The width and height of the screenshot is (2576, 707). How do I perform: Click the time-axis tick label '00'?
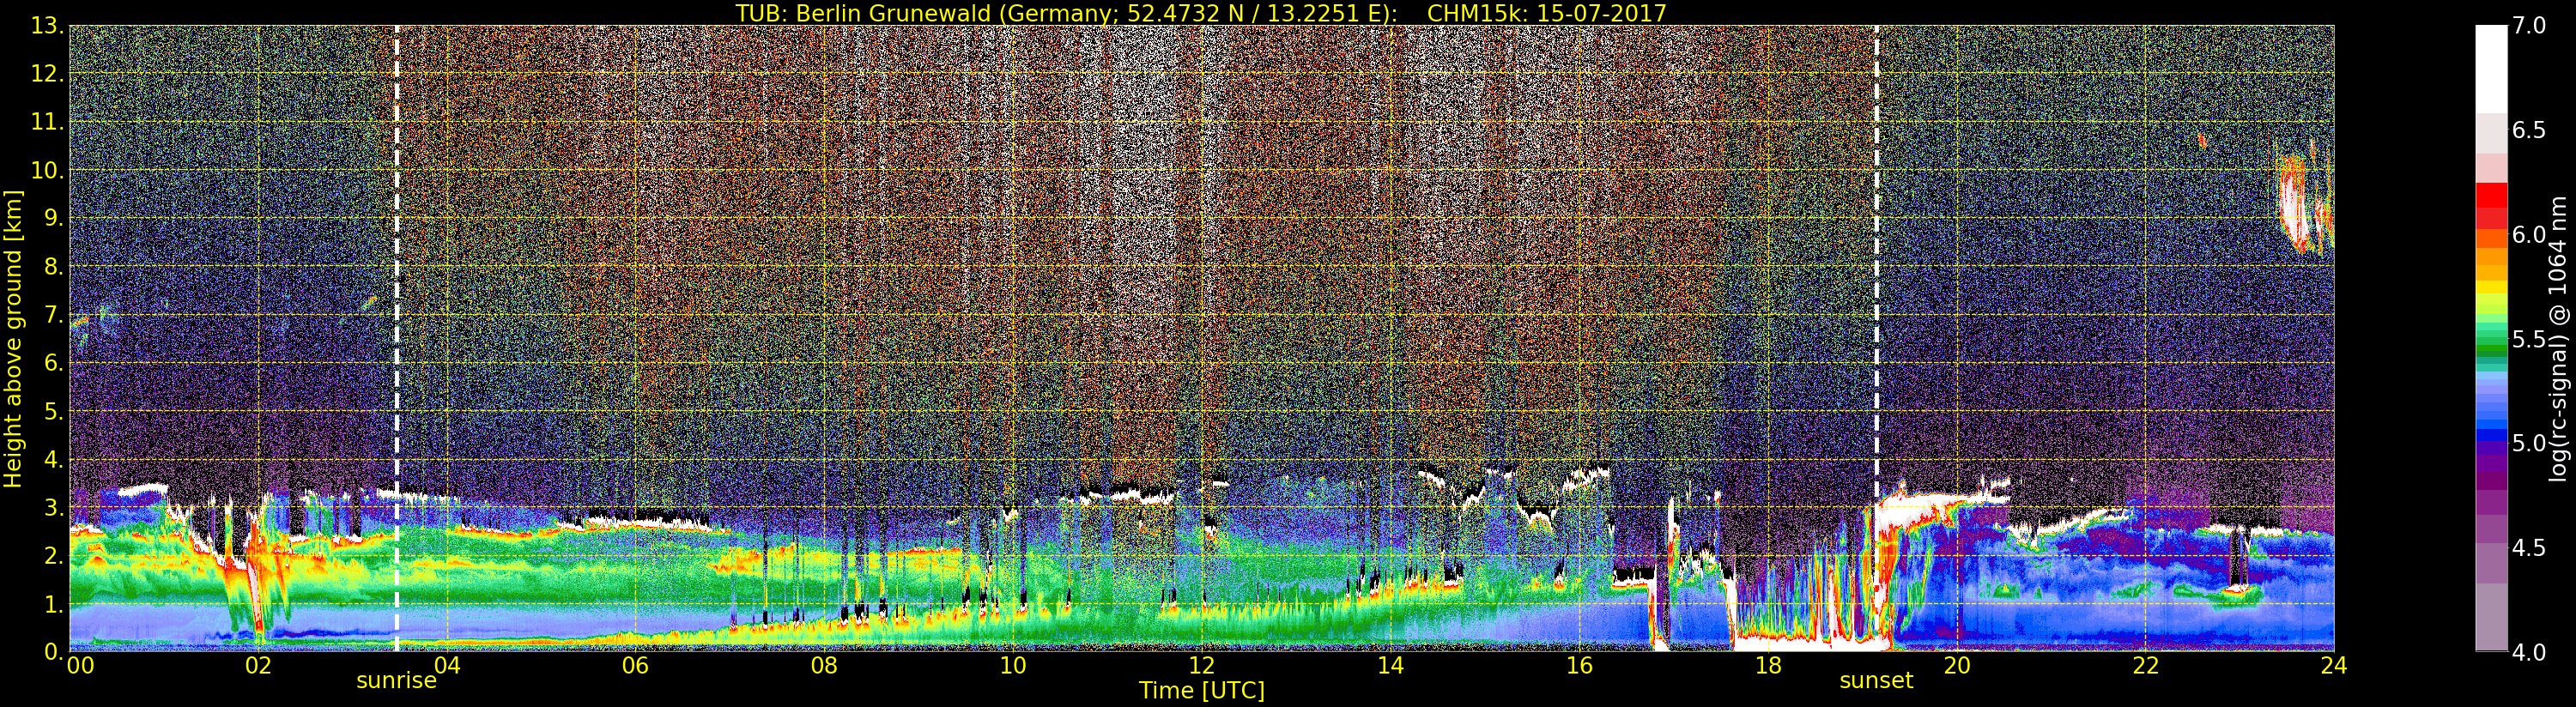click(80, 666)
